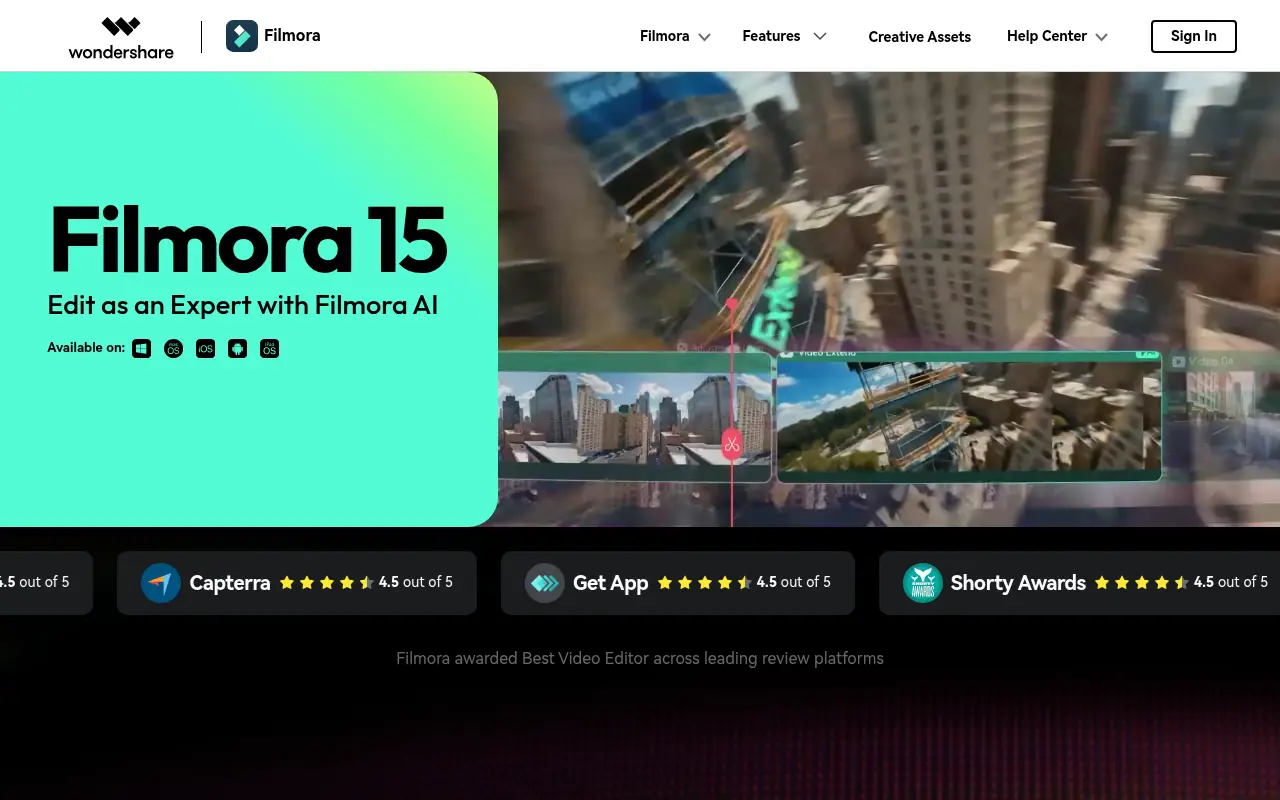
Task: Expand the Help Center dropdown
Action: point(1058,36)
